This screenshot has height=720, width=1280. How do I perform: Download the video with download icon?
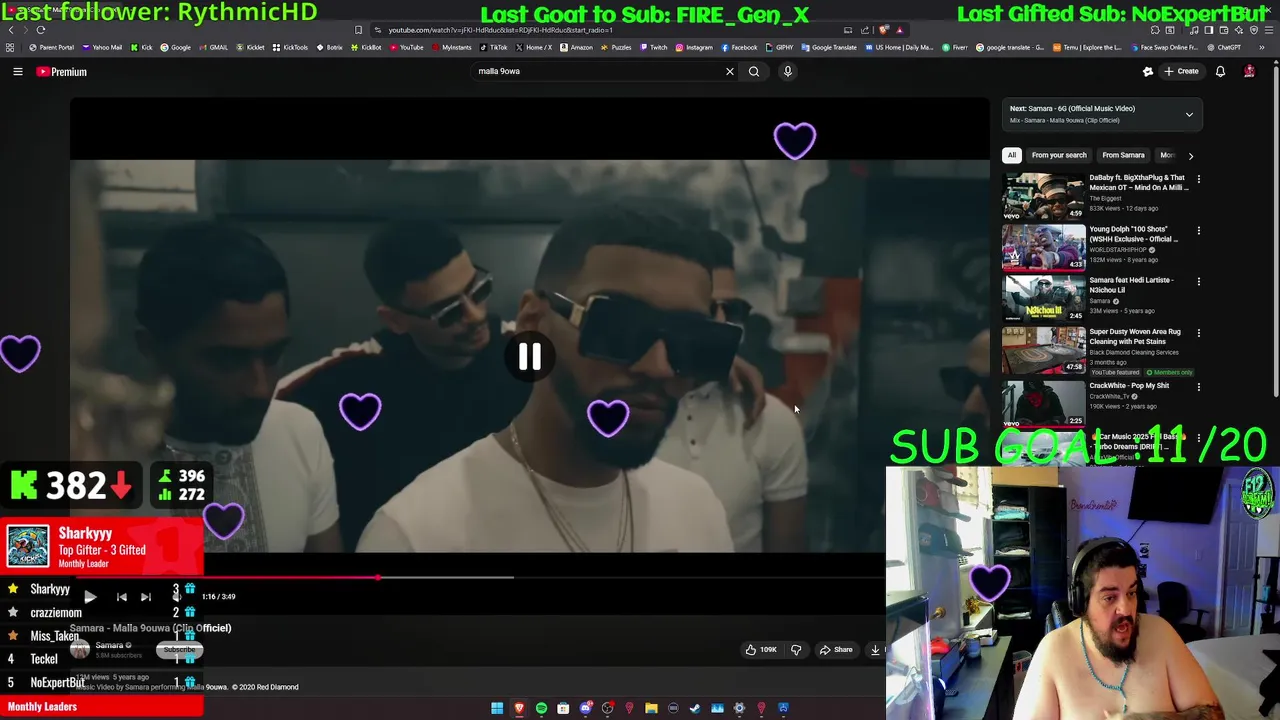[875, 650]
